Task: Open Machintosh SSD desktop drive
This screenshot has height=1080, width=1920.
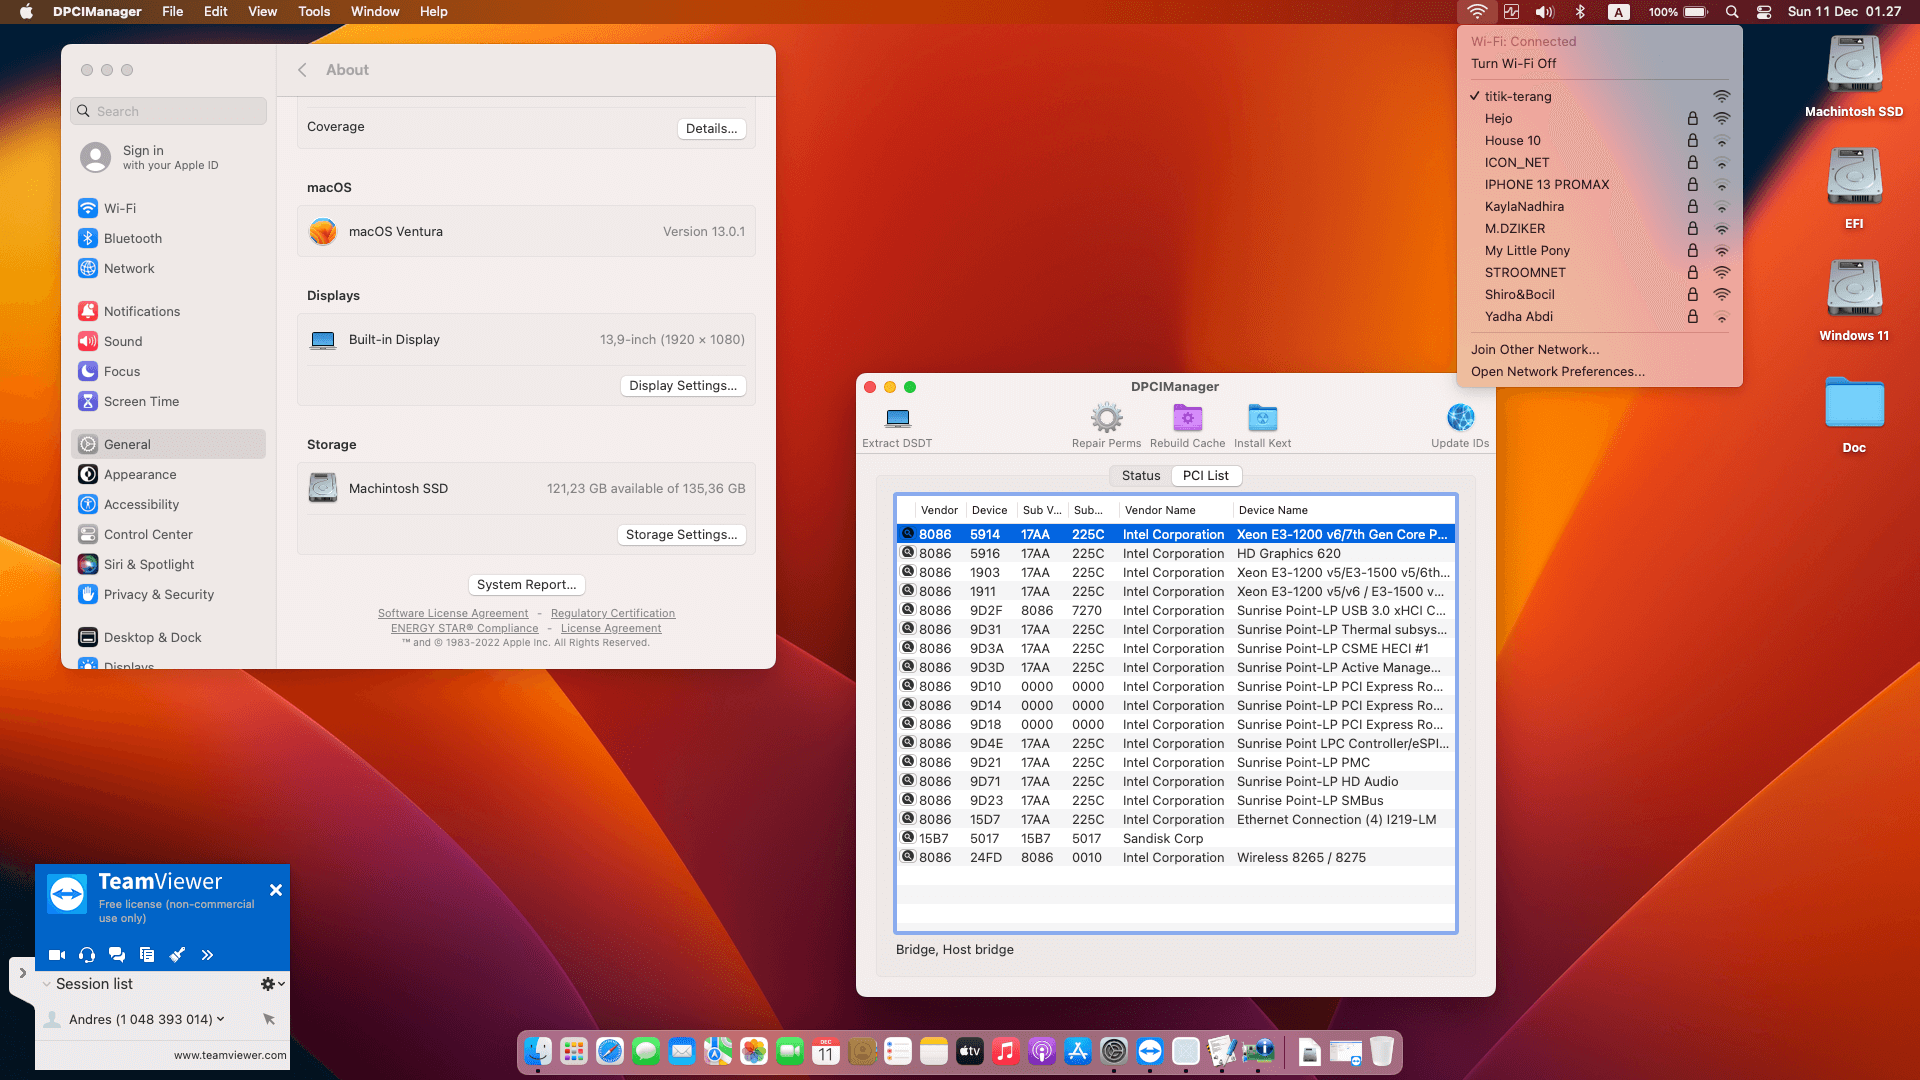Action: point(1854,77)
